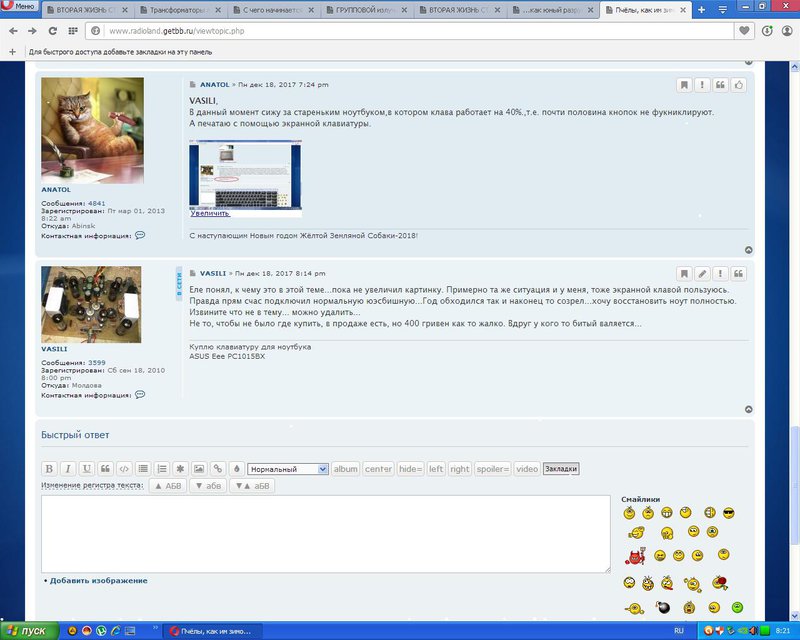Click ANATOL's cat avatar image

point(92,130)
